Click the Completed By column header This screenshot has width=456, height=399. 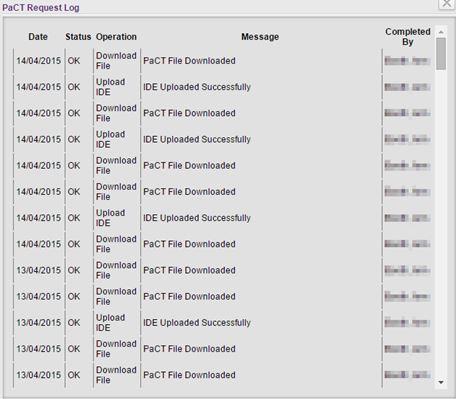point(408,37)
